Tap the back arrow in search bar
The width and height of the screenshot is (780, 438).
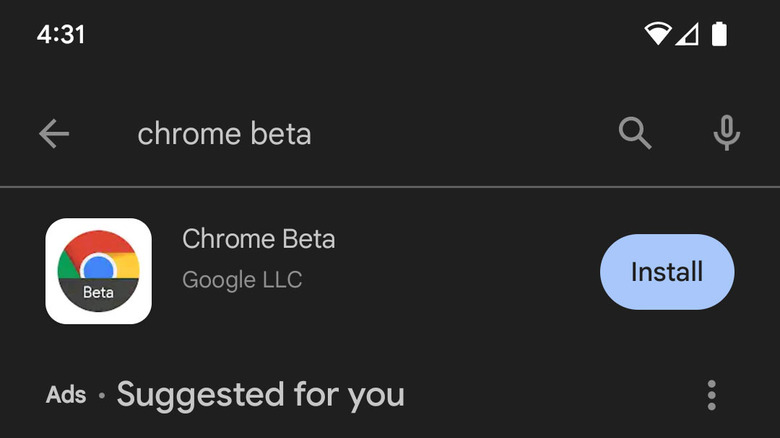pyautogui.click(x=54, y=133)
